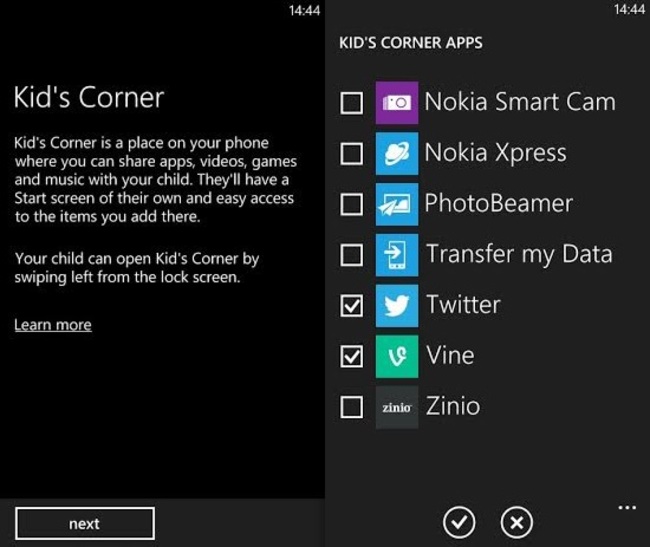Image resolution: width=650 pixels, height=547 pixels.
Task: Uncheck the Vine checkbox
Action: [x=352, y=356]
